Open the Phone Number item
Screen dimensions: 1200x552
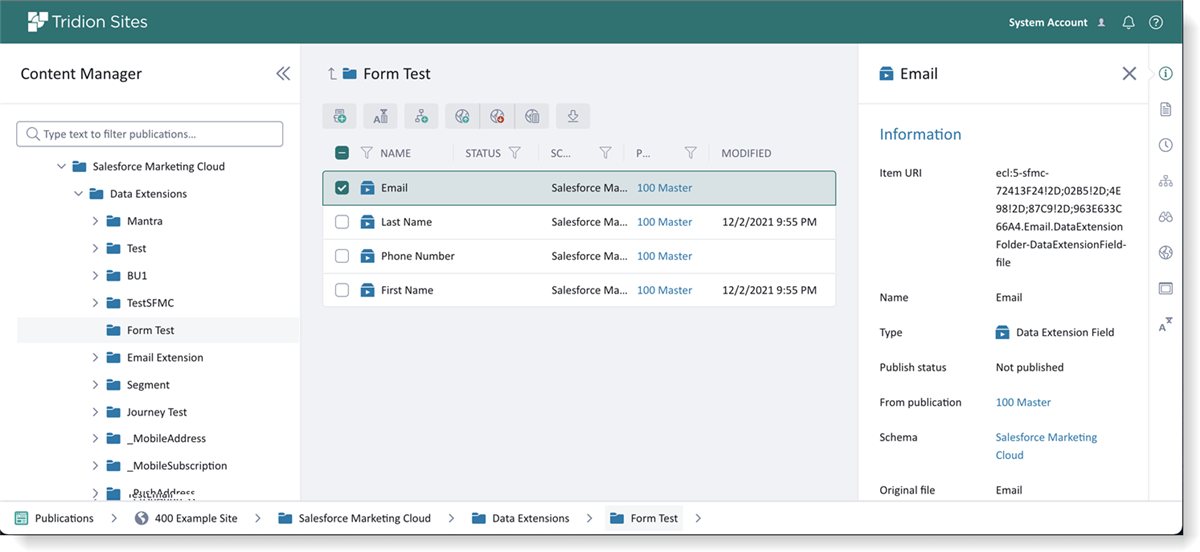[418, 256]
